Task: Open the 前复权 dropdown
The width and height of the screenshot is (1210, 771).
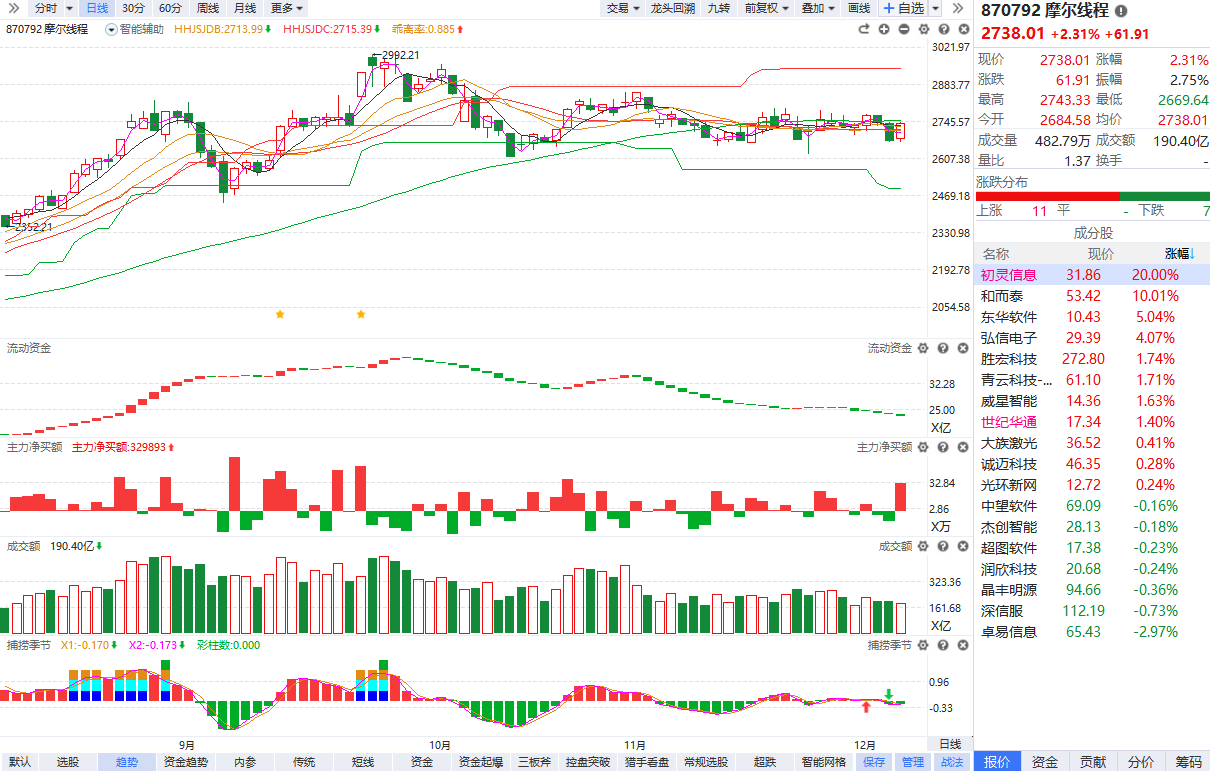Action: (x=766, y=8)
